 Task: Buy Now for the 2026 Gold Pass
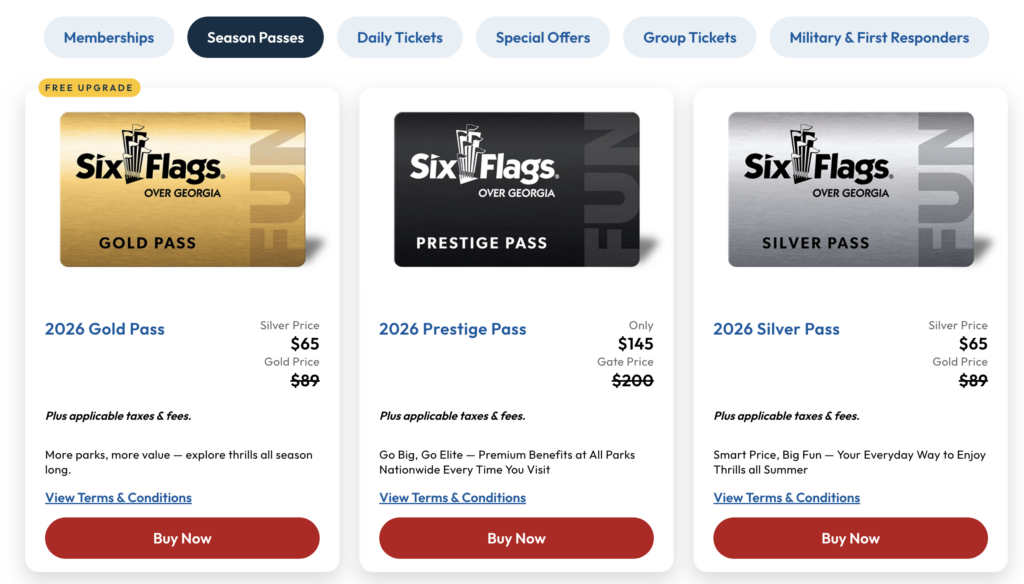tap(181, 538)
